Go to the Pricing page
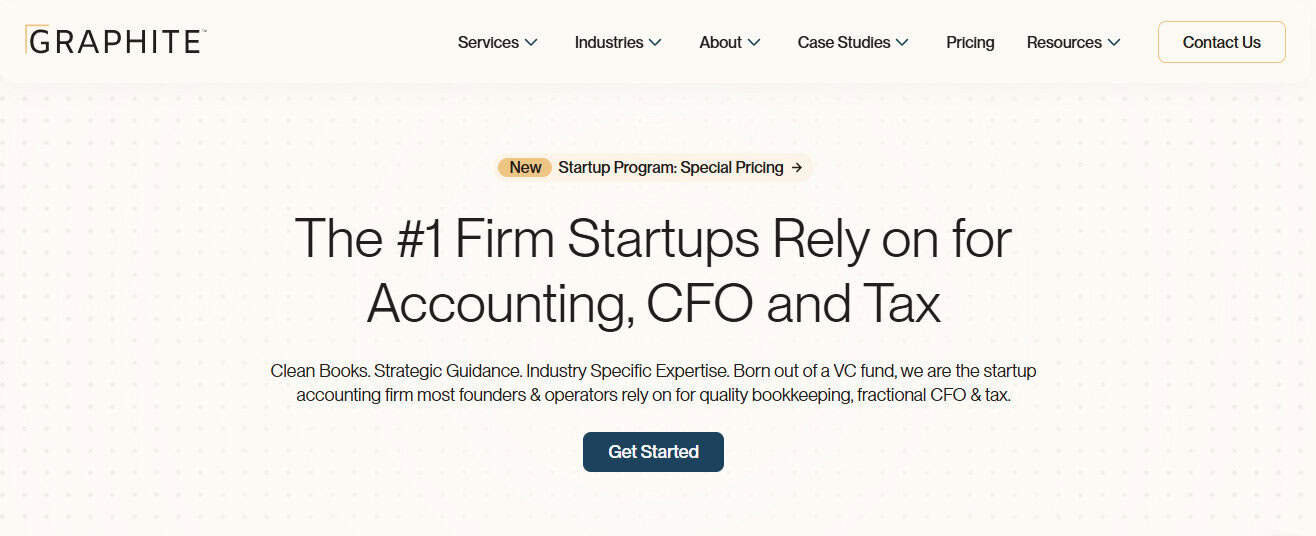 pyautogui.click(x=970, y=42)
